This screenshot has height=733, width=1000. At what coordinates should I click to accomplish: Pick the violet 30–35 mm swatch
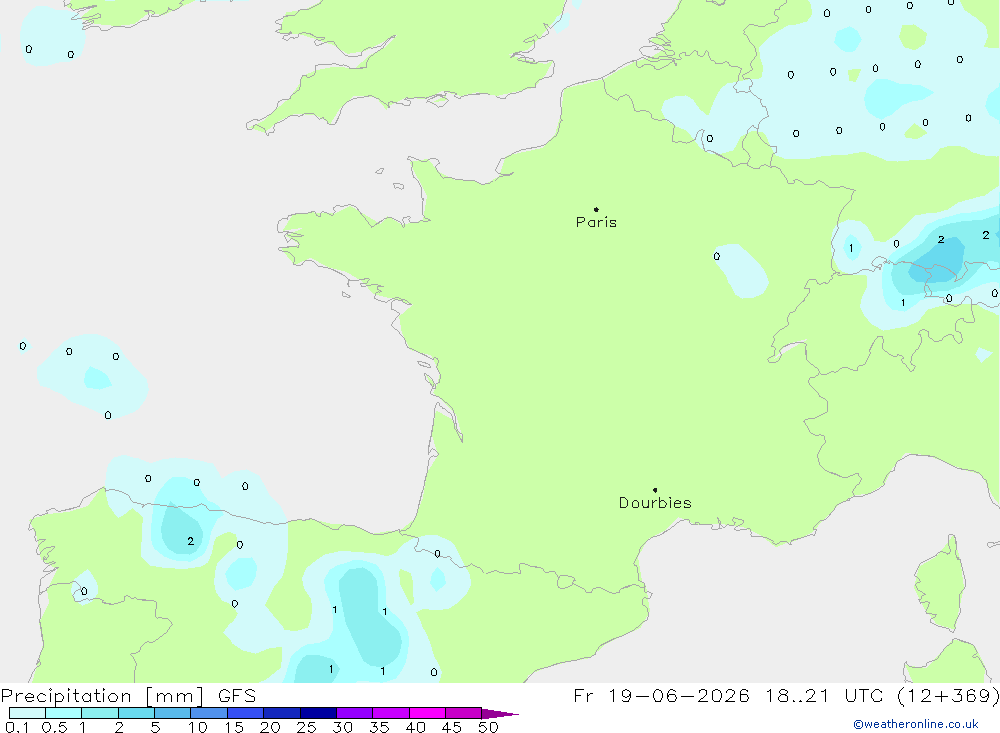tap(355, 713)
